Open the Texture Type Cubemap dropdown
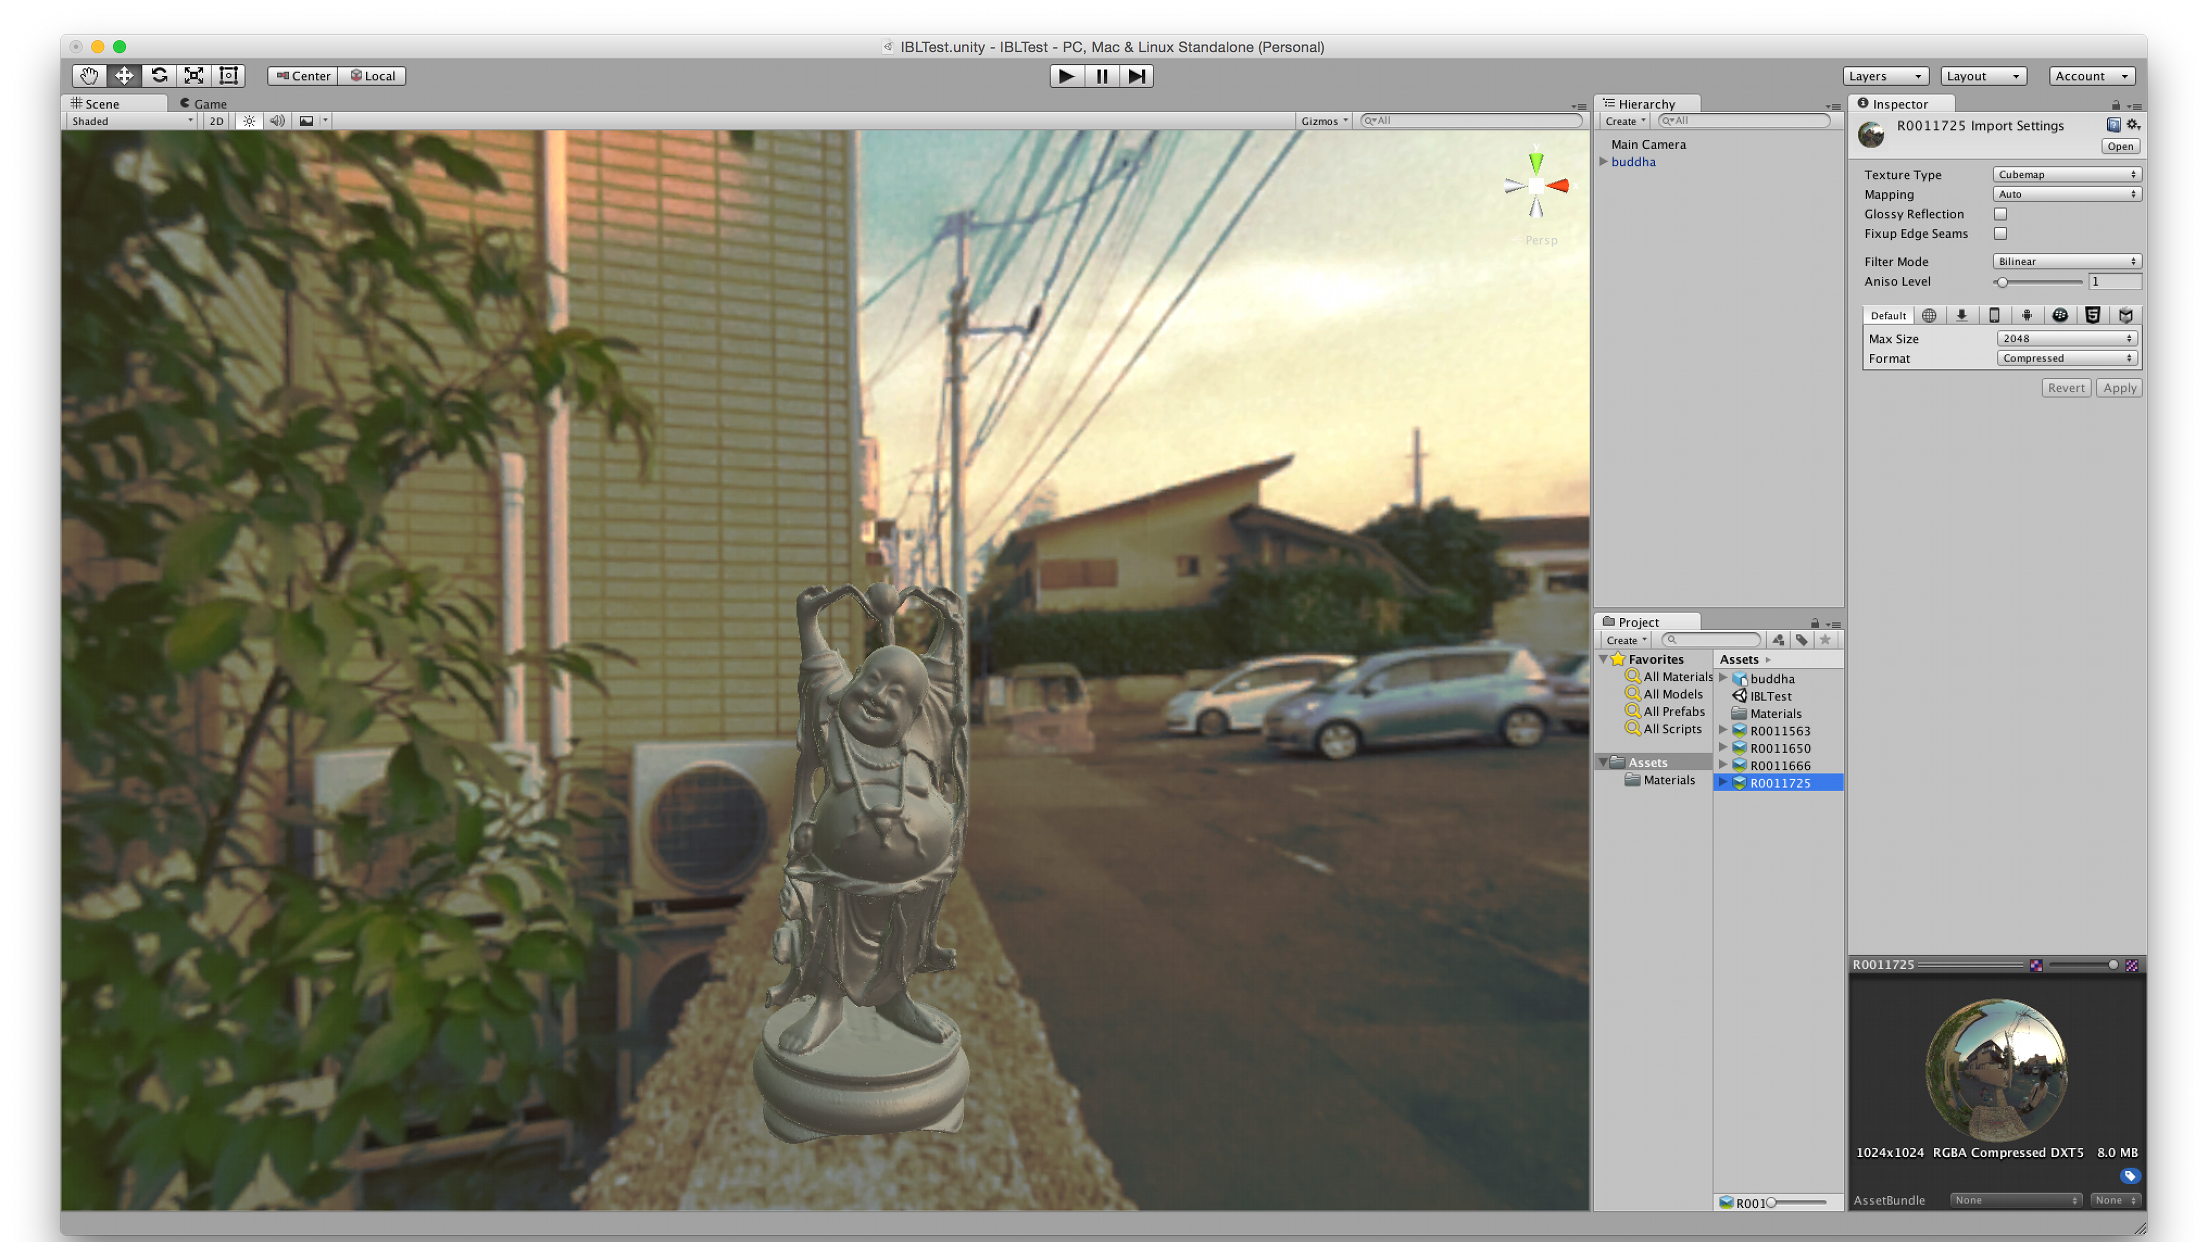2208x1242 pixels. (2066, 175)
